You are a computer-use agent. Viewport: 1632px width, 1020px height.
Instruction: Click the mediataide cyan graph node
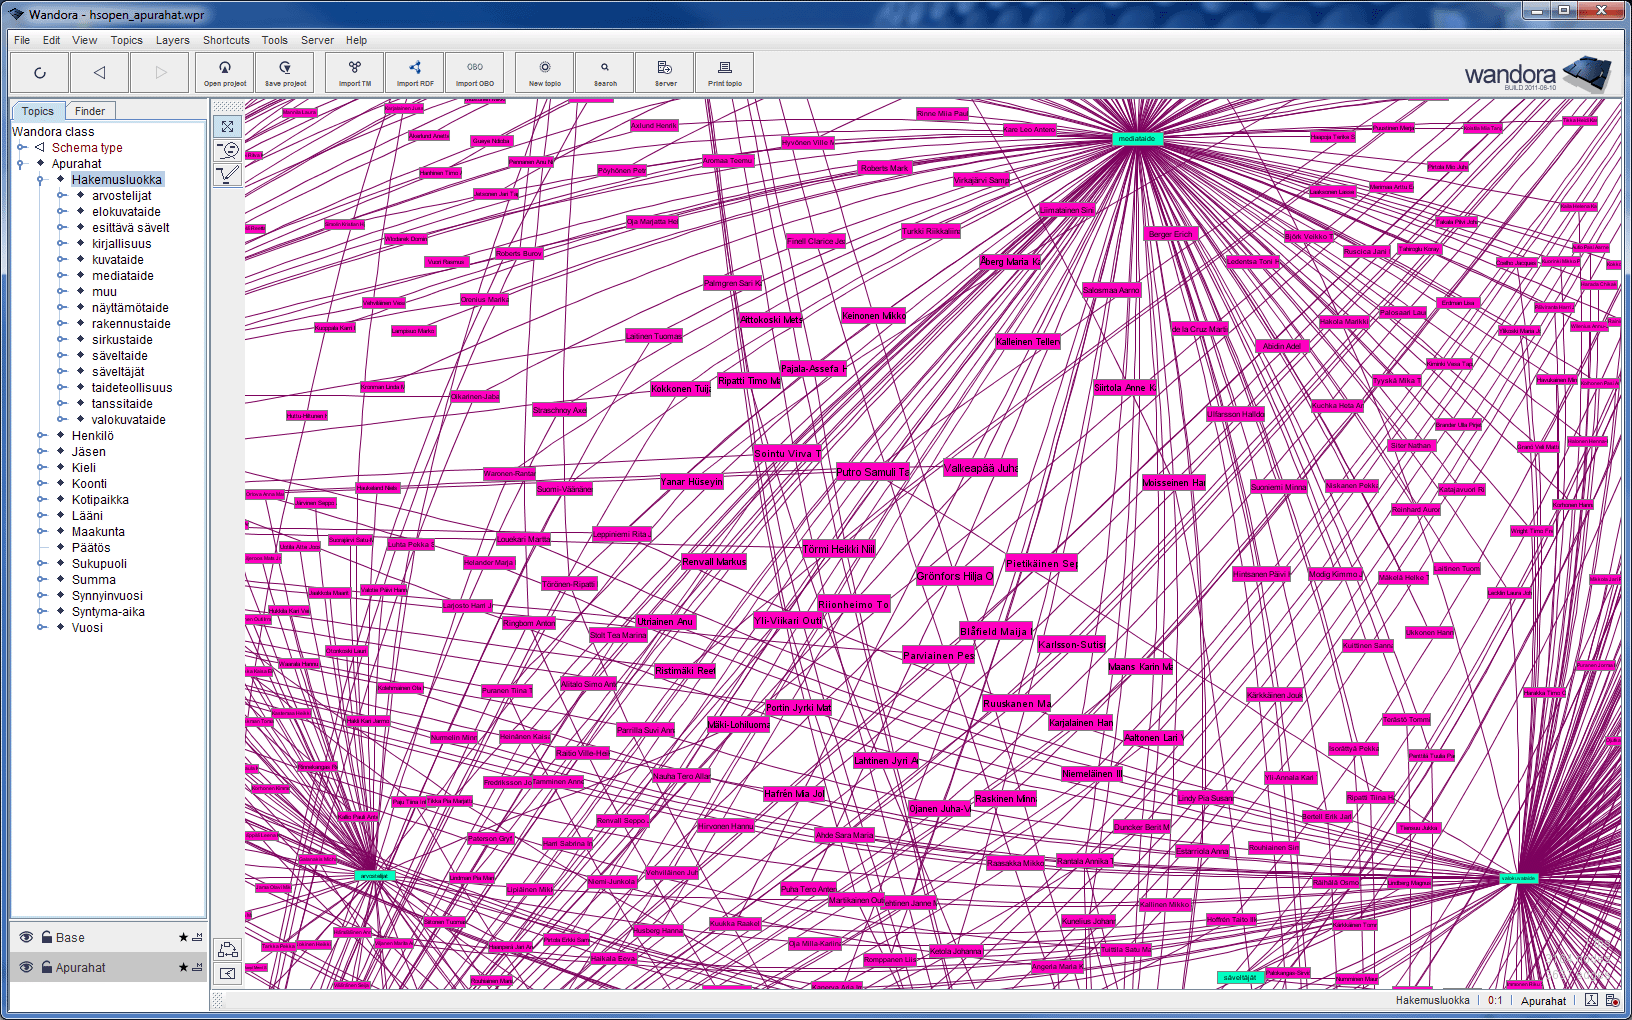click(x=1137, y=139)
